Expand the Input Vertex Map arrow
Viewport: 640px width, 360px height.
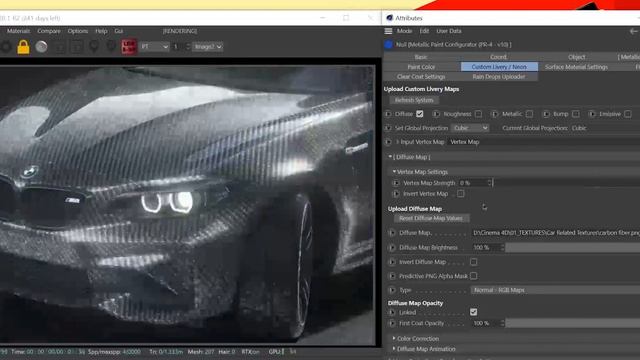click(x=398, y=142)
